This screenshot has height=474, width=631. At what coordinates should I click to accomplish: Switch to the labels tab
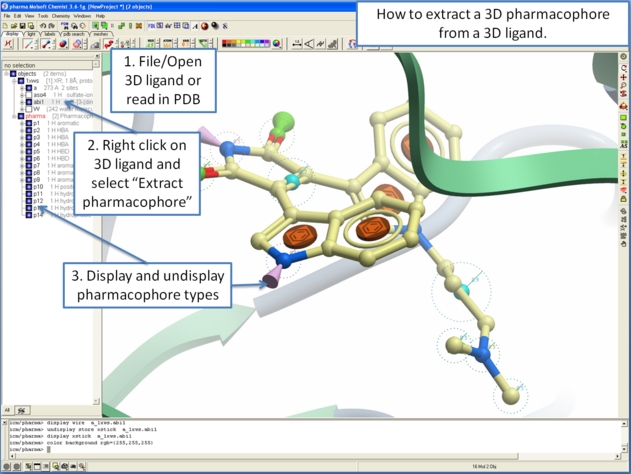(49, 34)
